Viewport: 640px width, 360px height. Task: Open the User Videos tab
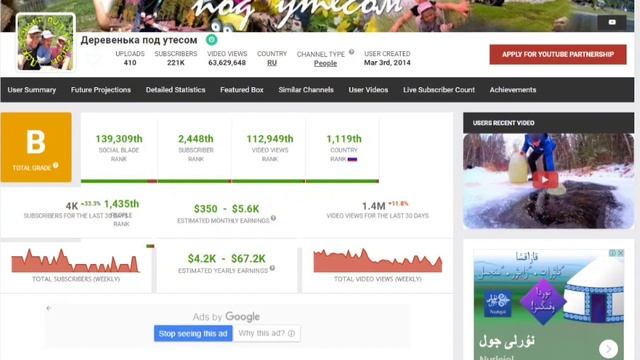pyautogui.click(x=368, y=90)
